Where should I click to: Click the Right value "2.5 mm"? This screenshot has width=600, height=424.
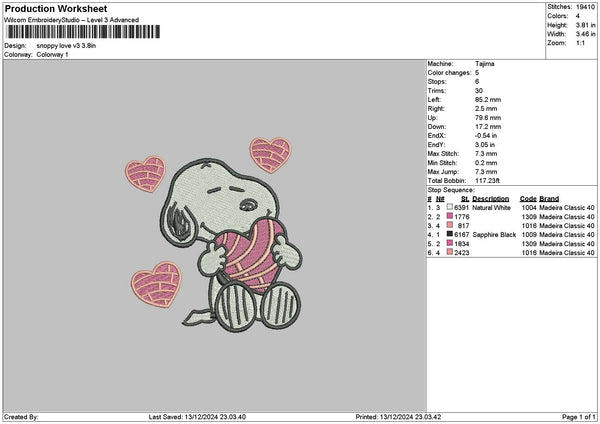coord(486,109)
